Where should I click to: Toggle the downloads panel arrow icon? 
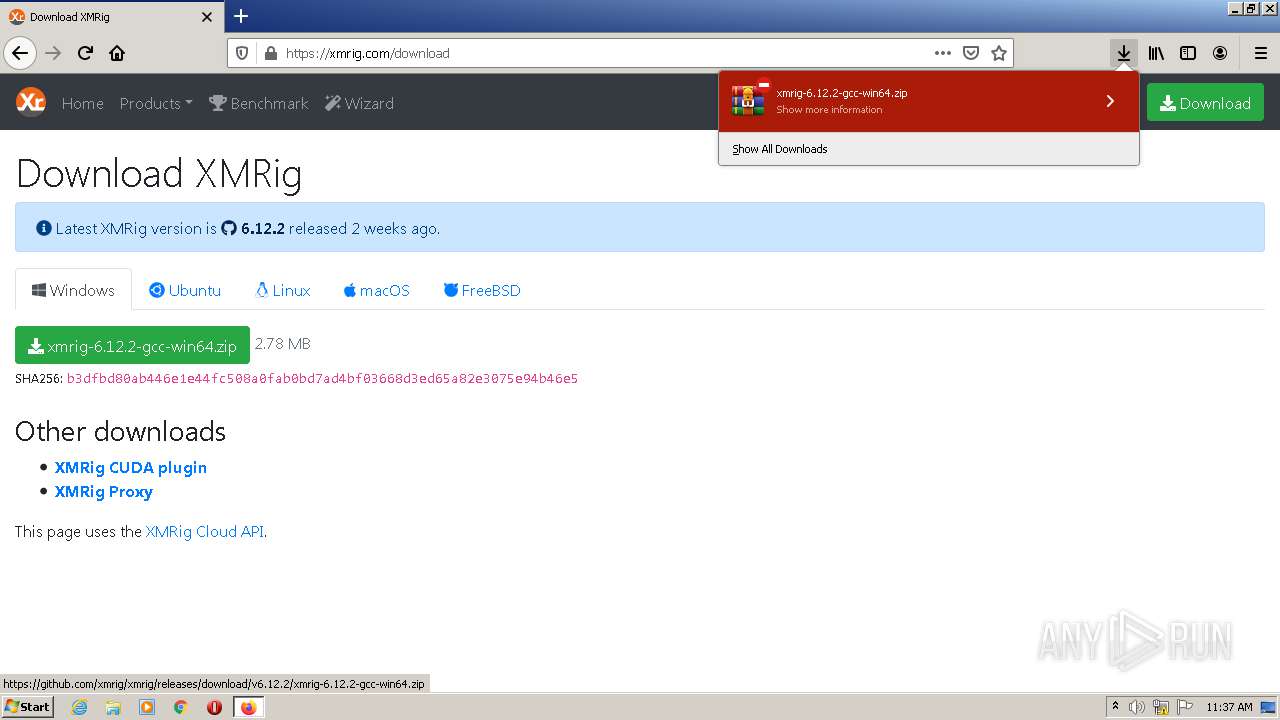coord(1124,53)
